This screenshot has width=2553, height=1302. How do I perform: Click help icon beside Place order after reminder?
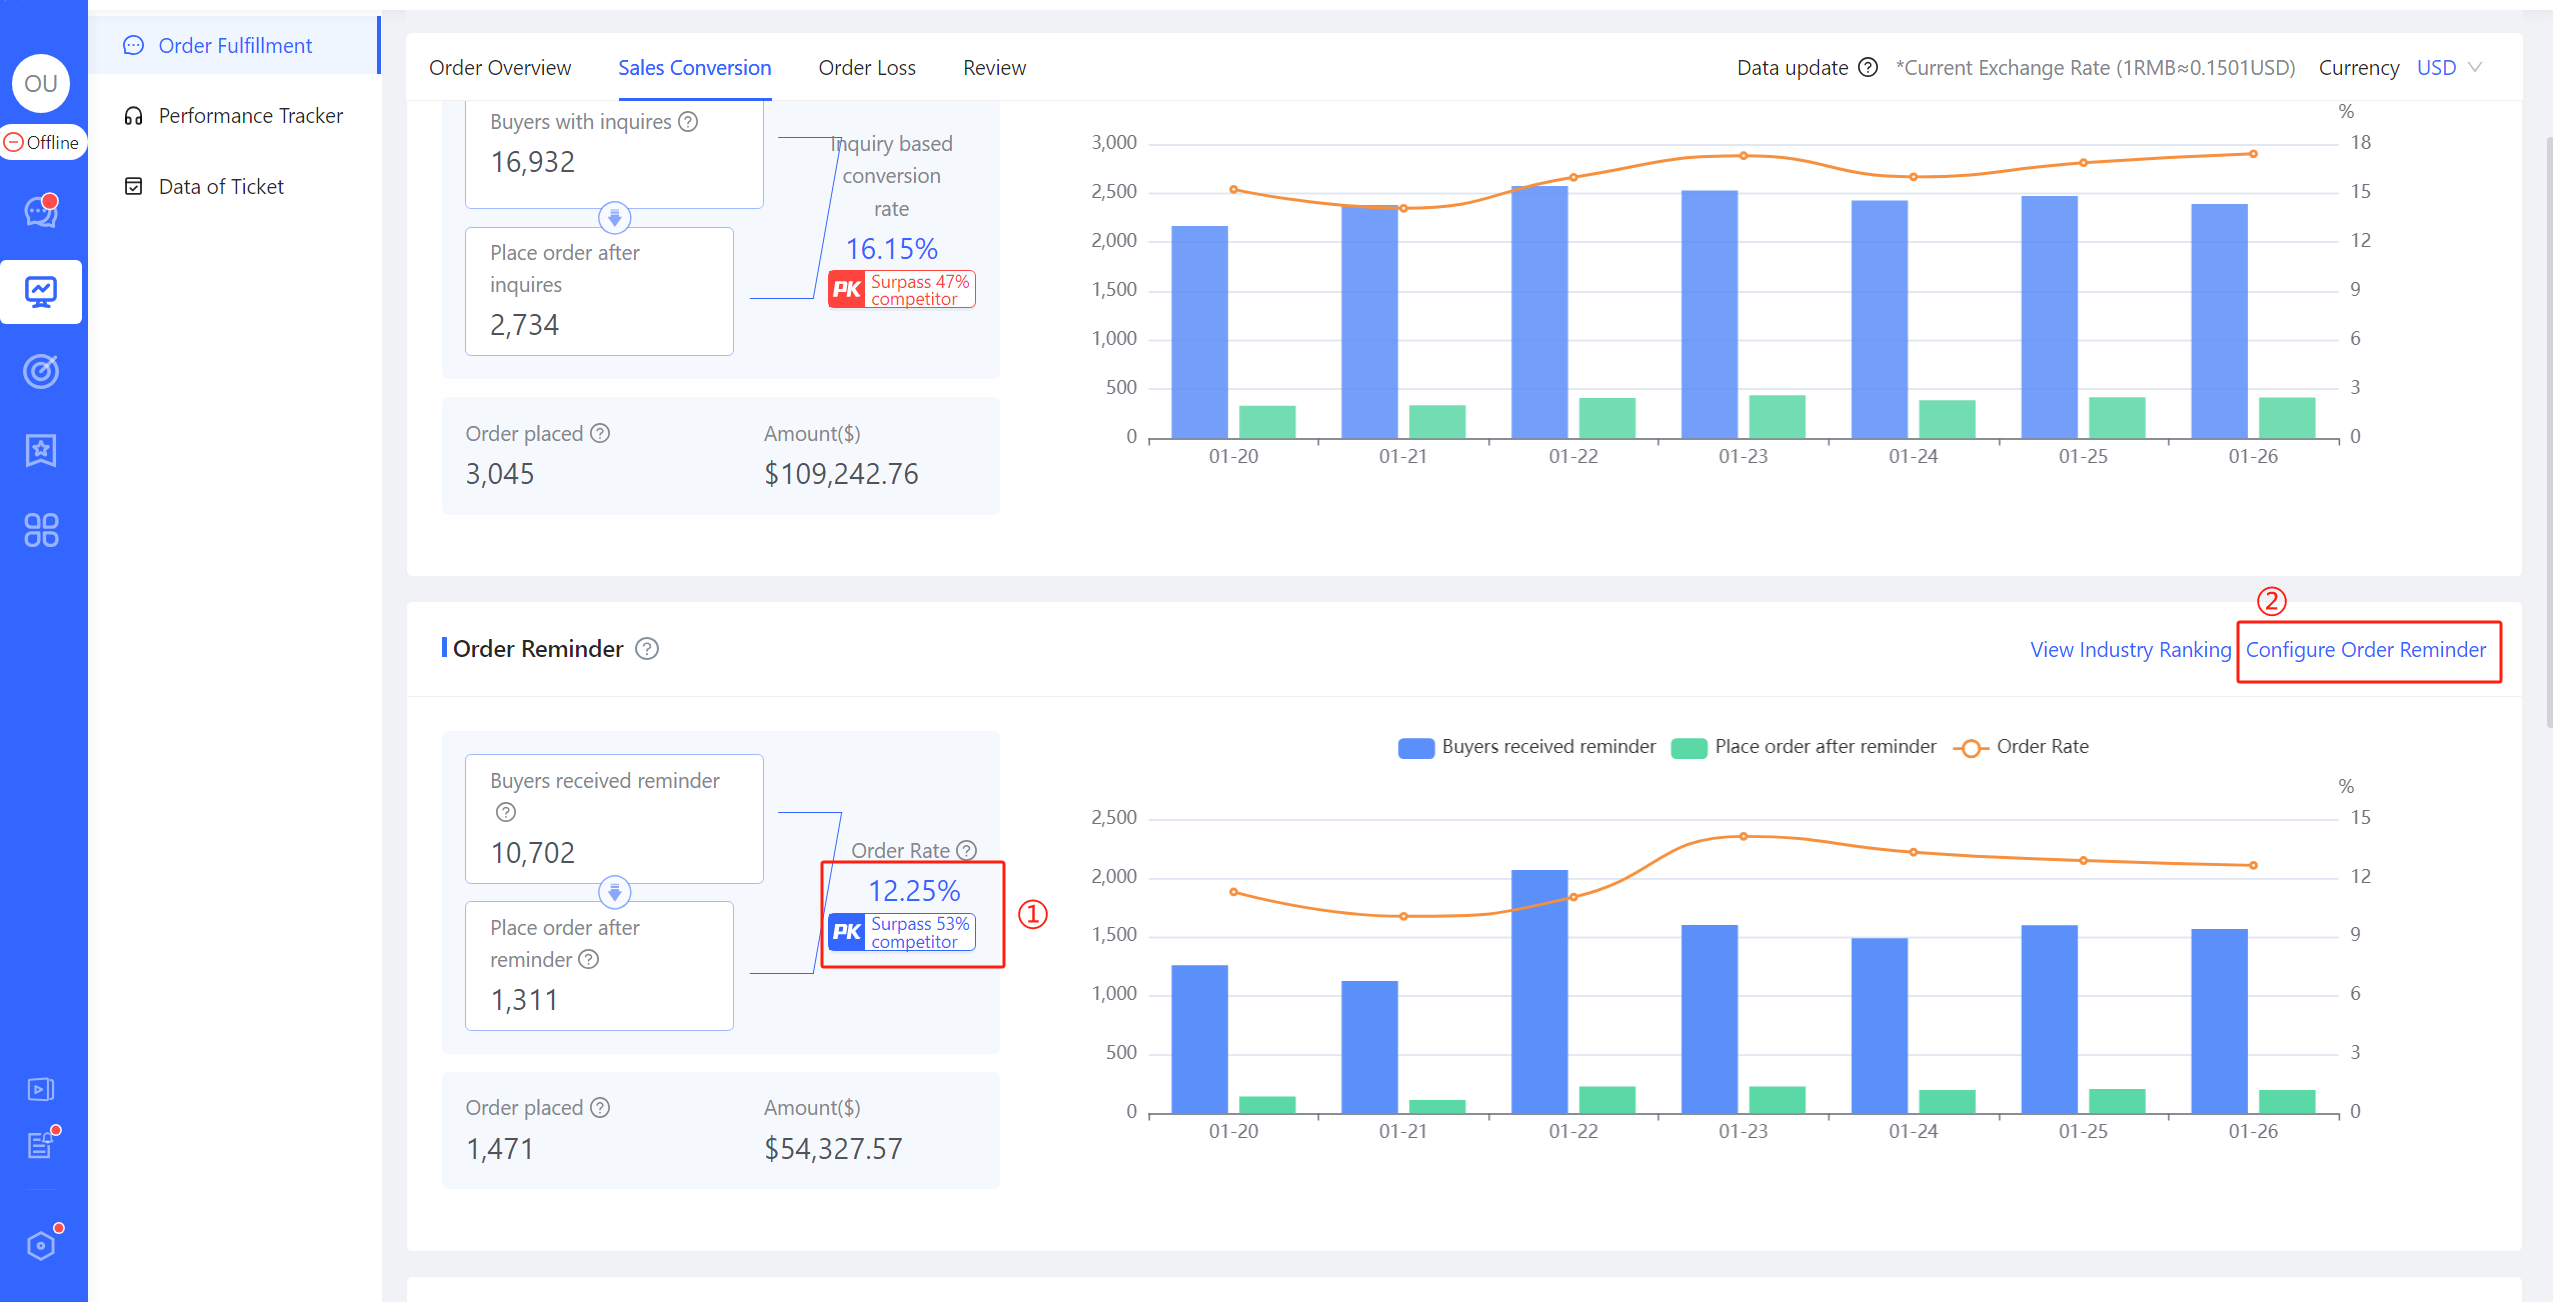click(x=589, y=959)
